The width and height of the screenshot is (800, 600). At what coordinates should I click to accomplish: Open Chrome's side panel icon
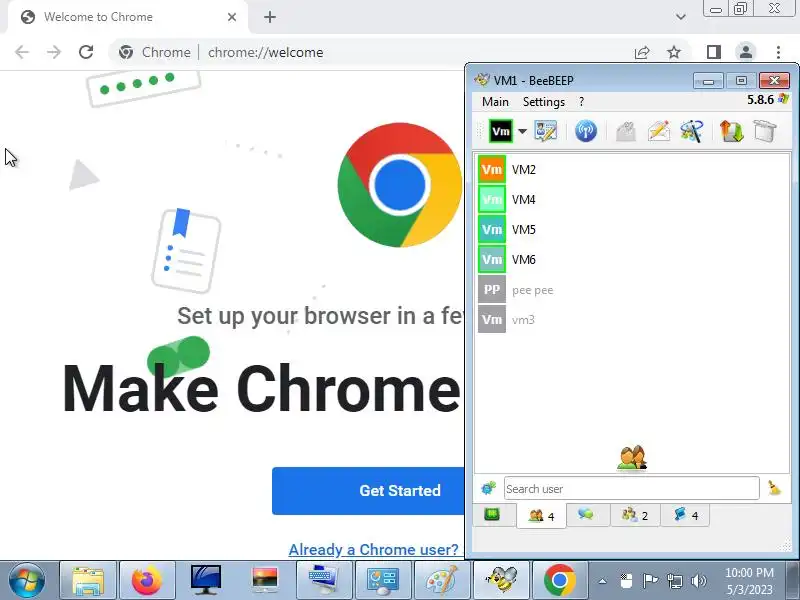pos(714,52)
